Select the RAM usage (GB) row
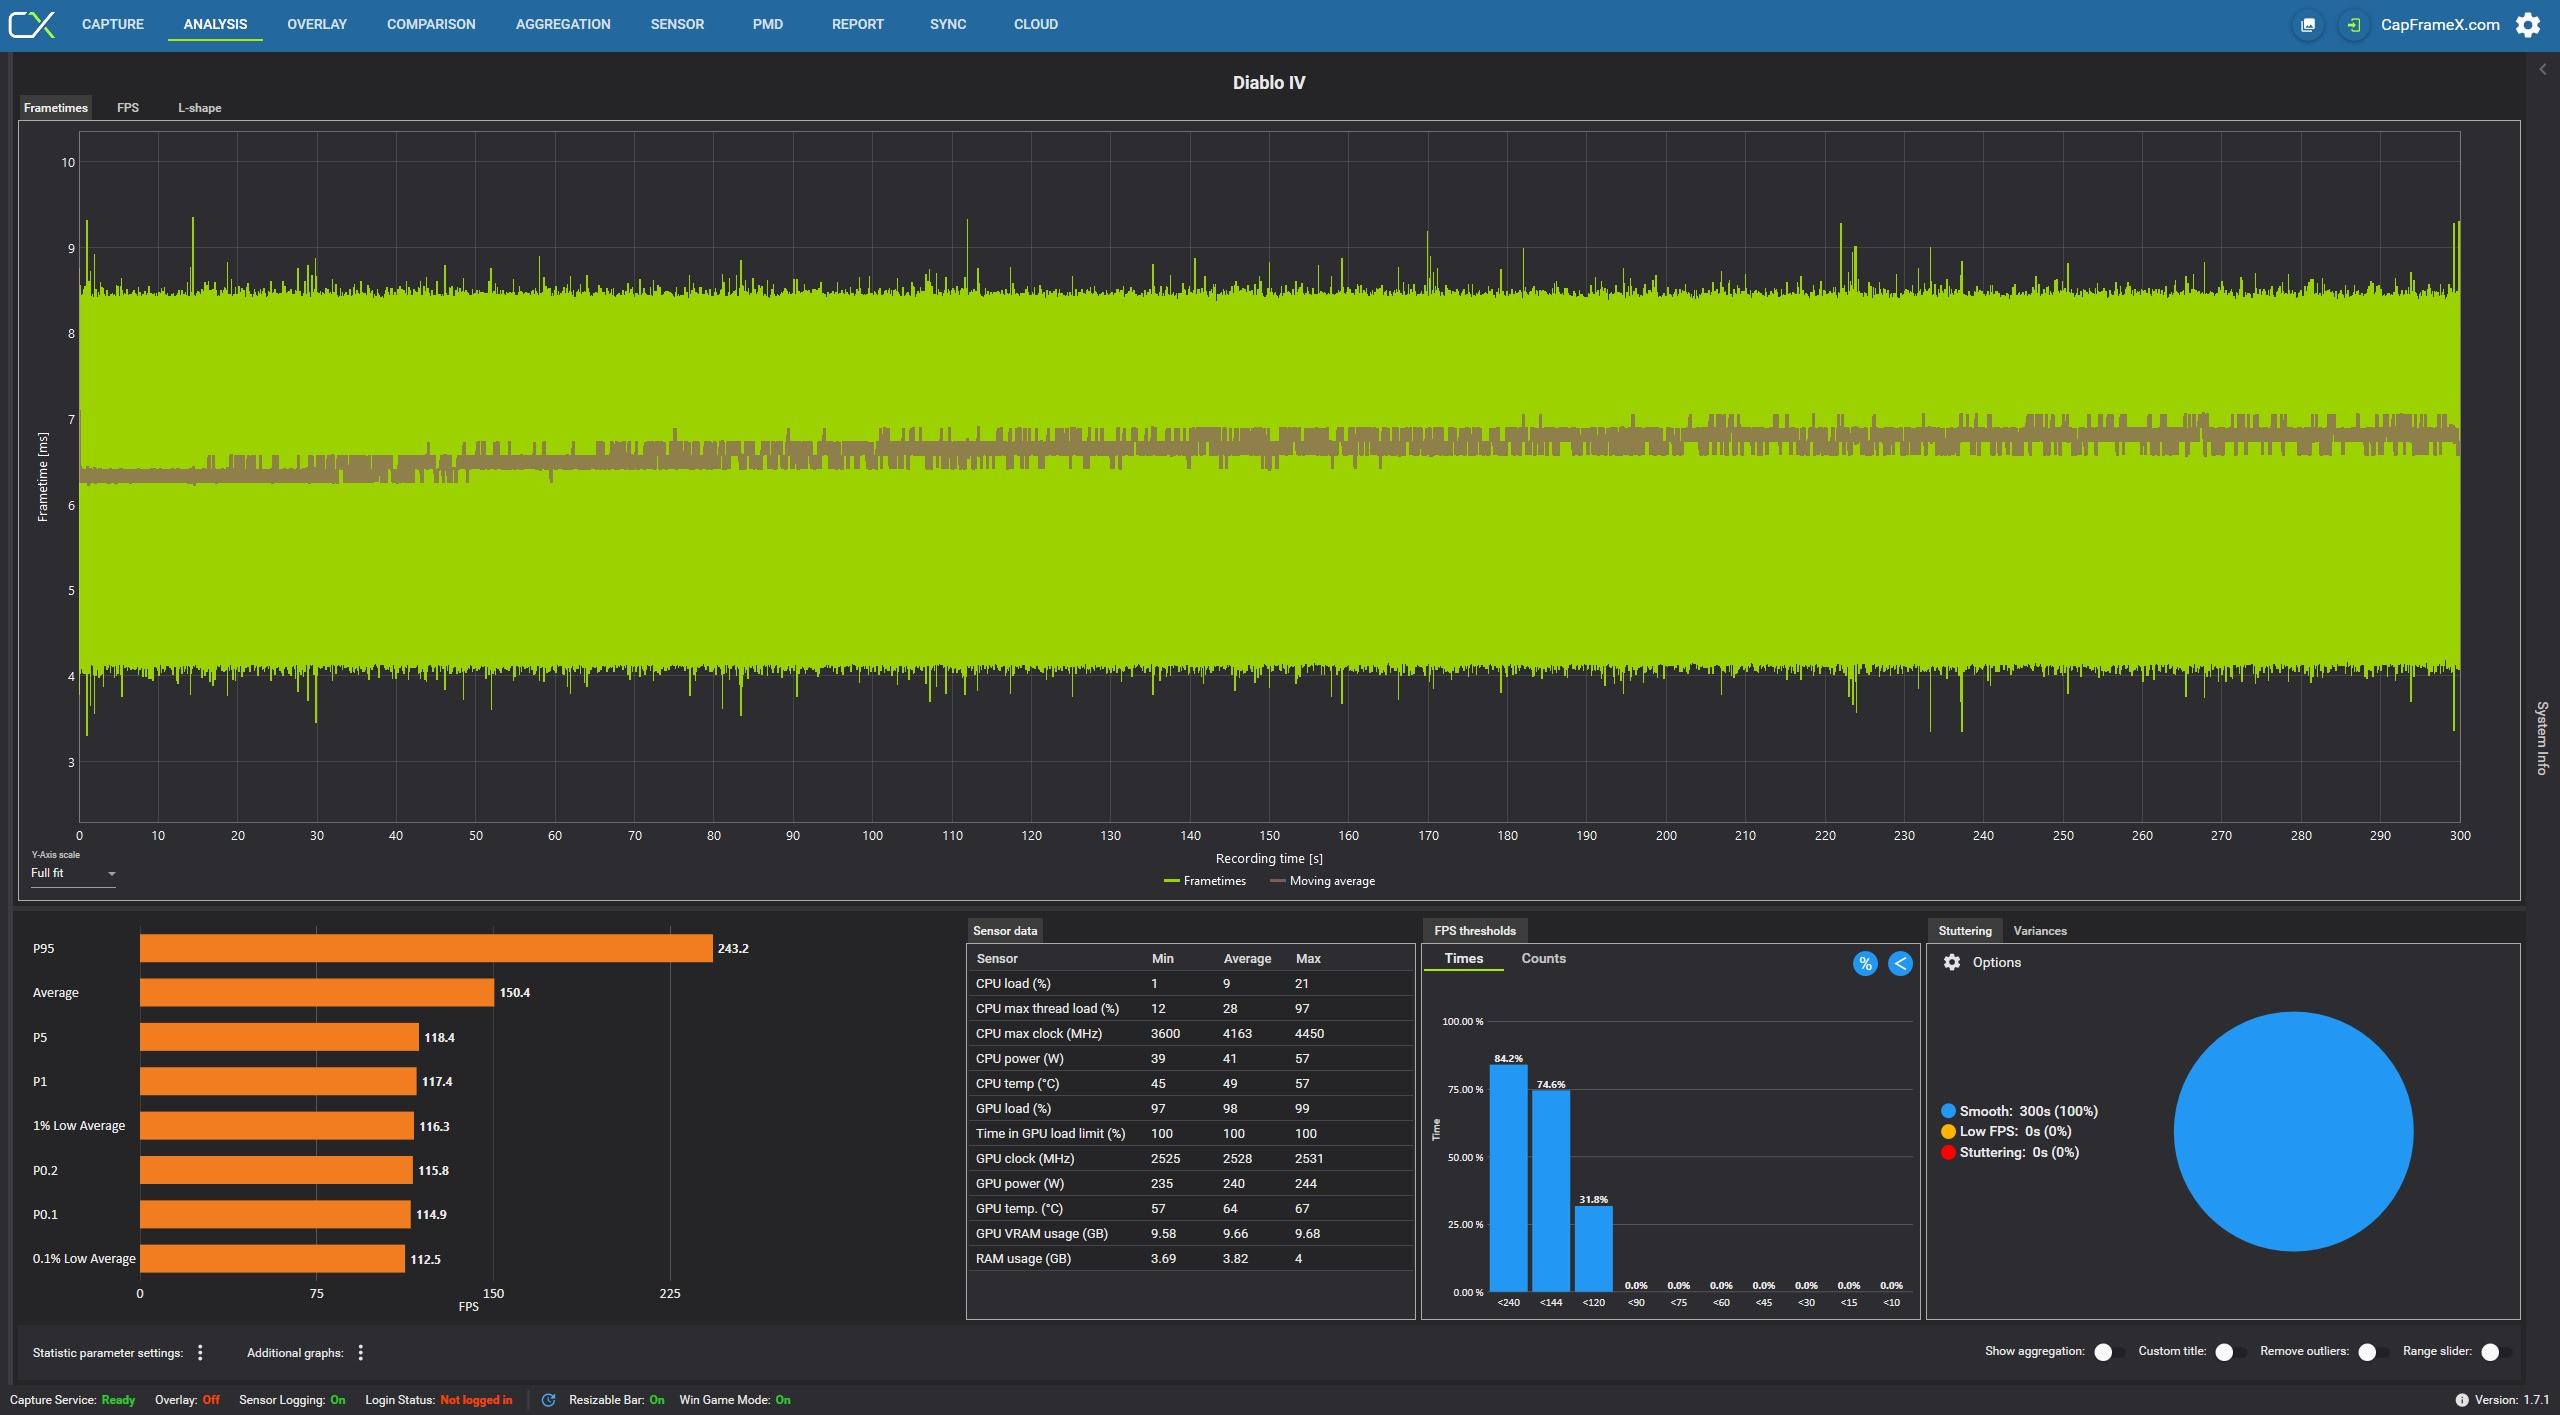Viewport: 2560px width, 1415px height. (x=1190, y=1259)
